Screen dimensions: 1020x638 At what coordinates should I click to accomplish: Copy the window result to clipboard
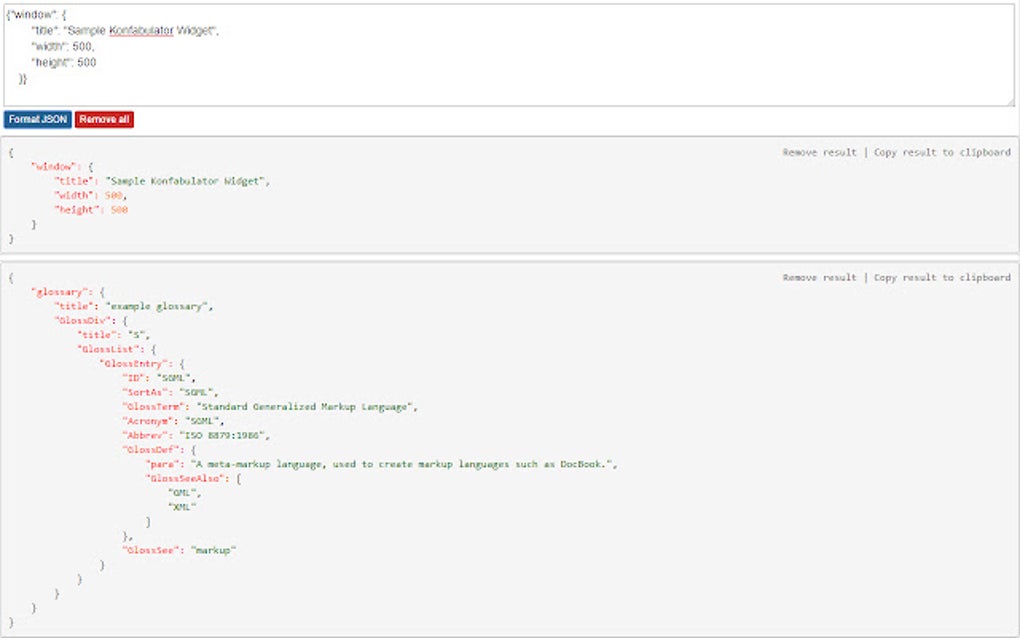coord(942,152)
